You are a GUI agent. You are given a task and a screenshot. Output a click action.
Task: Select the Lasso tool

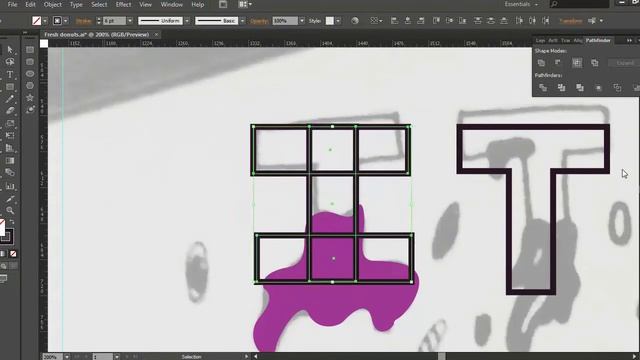tap(10, 62)
